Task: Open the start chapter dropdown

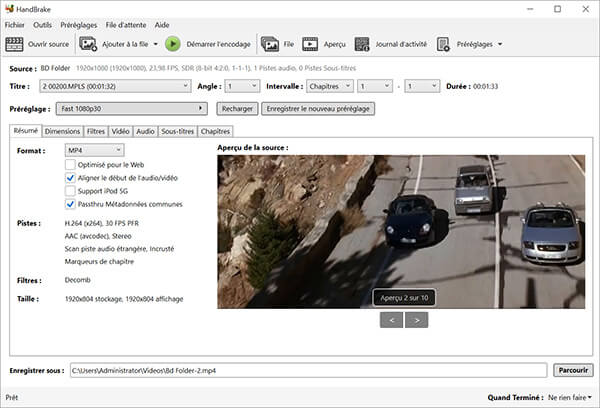Action: coord(375,86)
